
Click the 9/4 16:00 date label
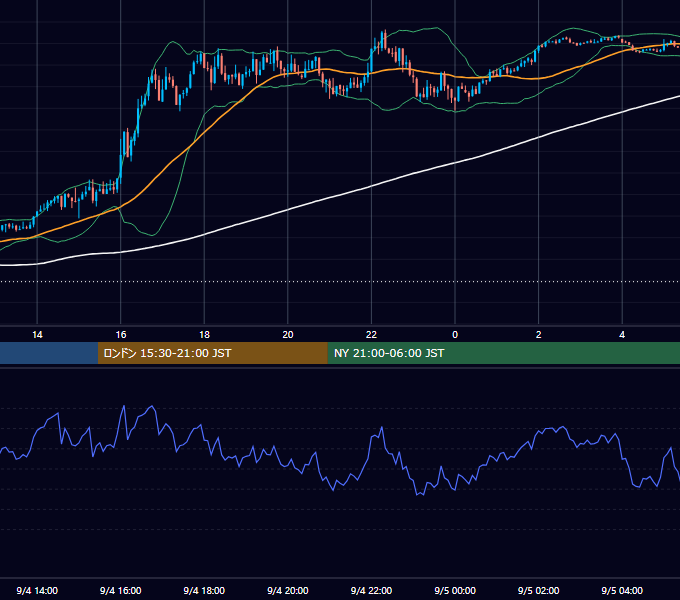[x=121, y=590]
